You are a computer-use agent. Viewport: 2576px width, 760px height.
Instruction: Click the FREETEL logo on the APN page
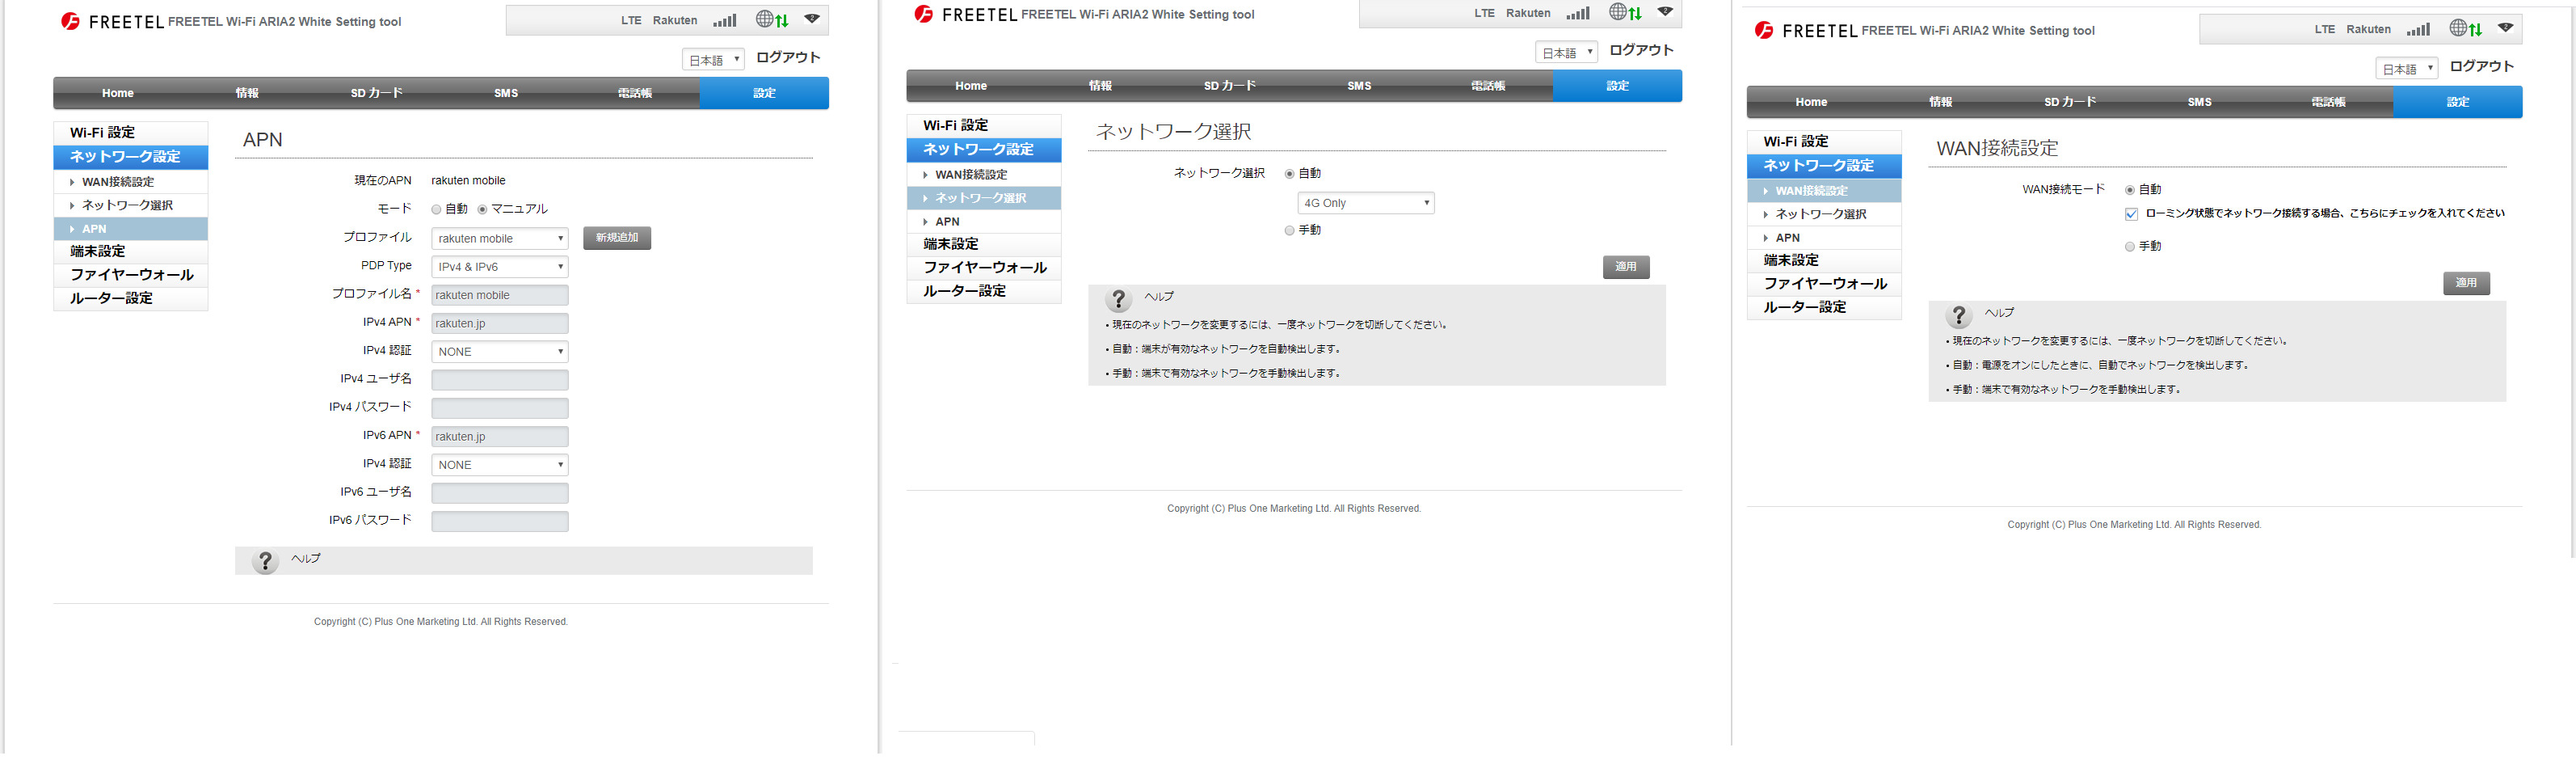(x=71, y=21)
